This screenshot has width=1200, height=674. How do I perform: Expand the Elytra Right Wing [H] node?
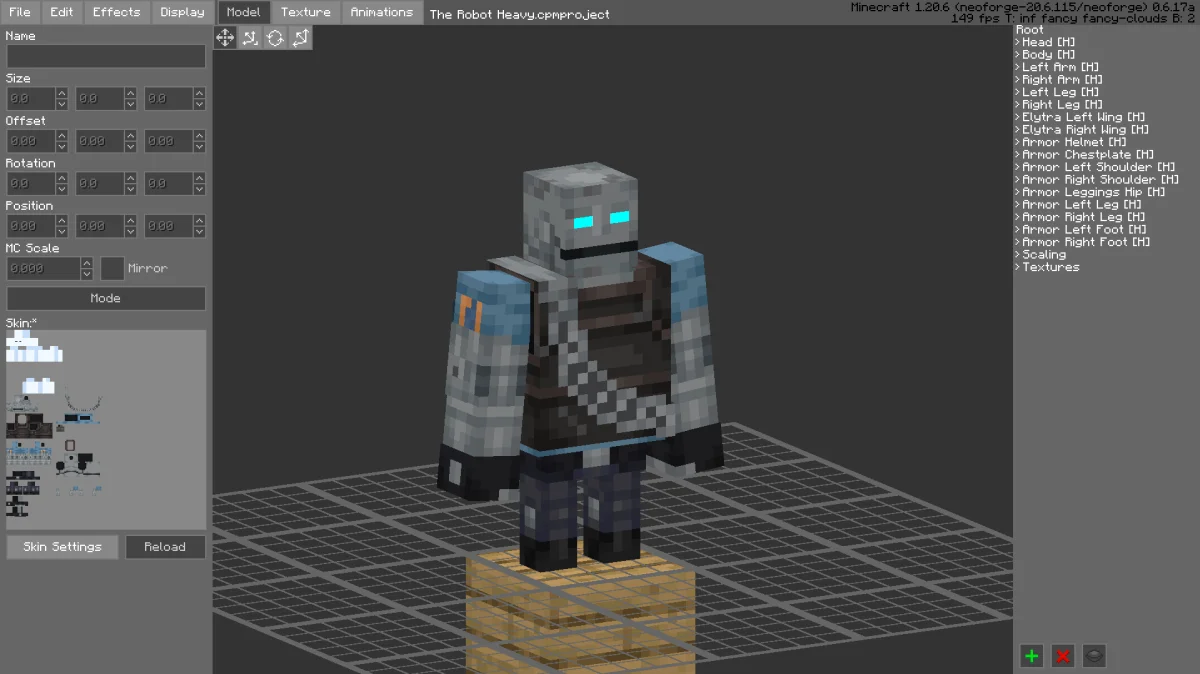pyautogui.click(x=1018, y=130)
